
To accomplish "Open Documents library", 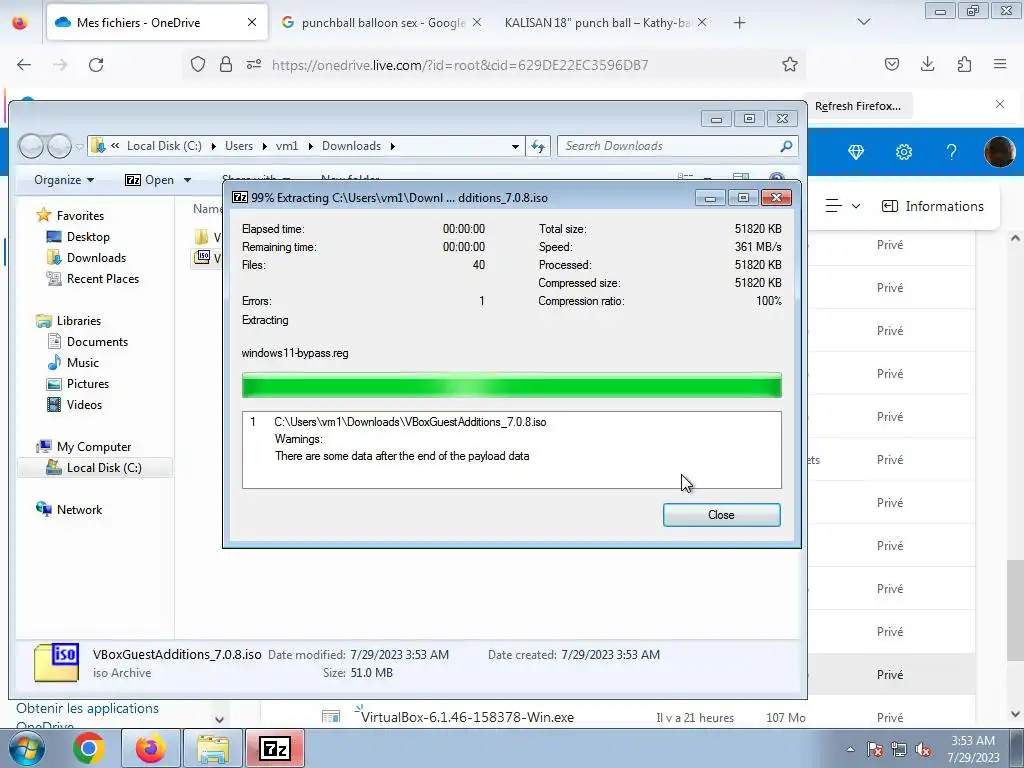I will tap(97, 342).
